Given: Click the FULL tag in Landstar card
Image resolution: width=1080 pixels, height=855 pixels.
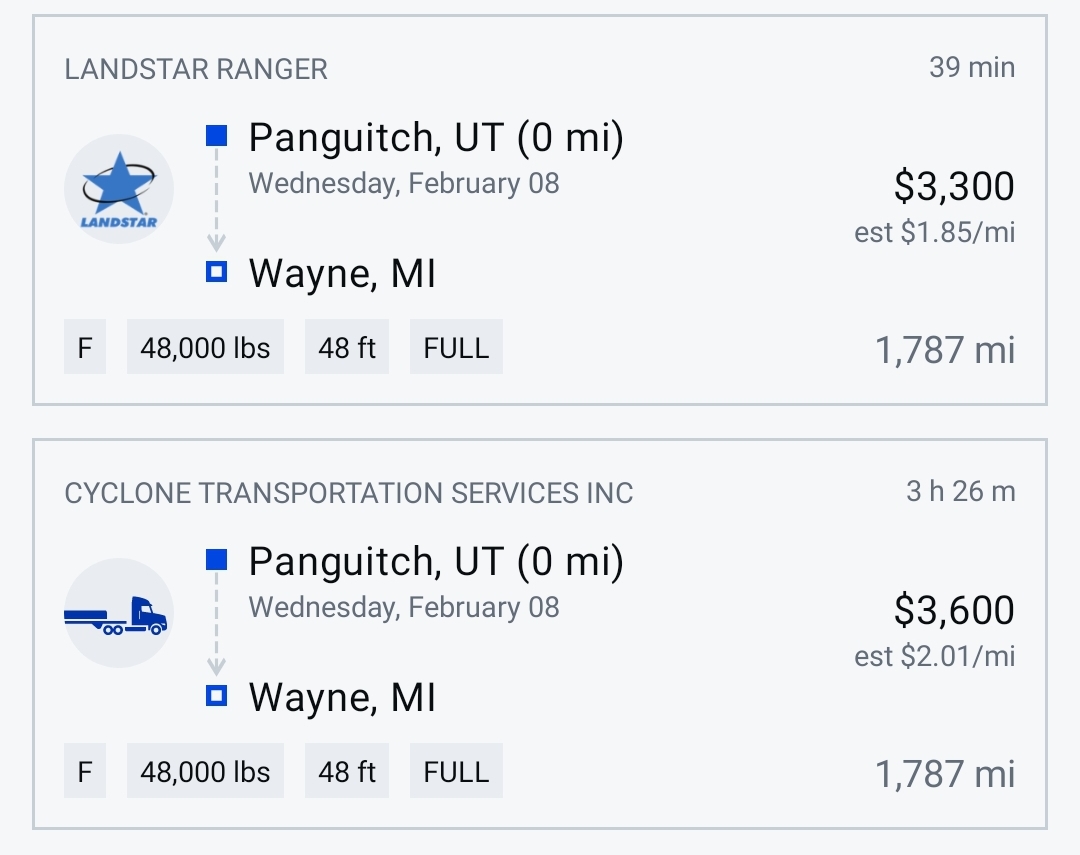Looking at the screenshot, I should pyautogui.click(x=456, y=347).
